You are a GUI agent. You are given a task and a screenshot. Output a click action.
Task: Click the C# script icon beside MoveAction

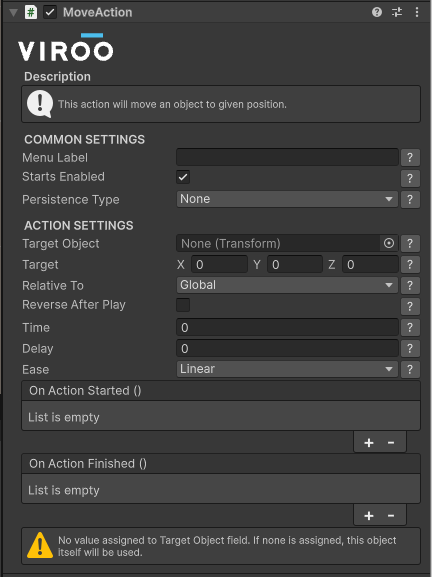click(x=31, y=13)
